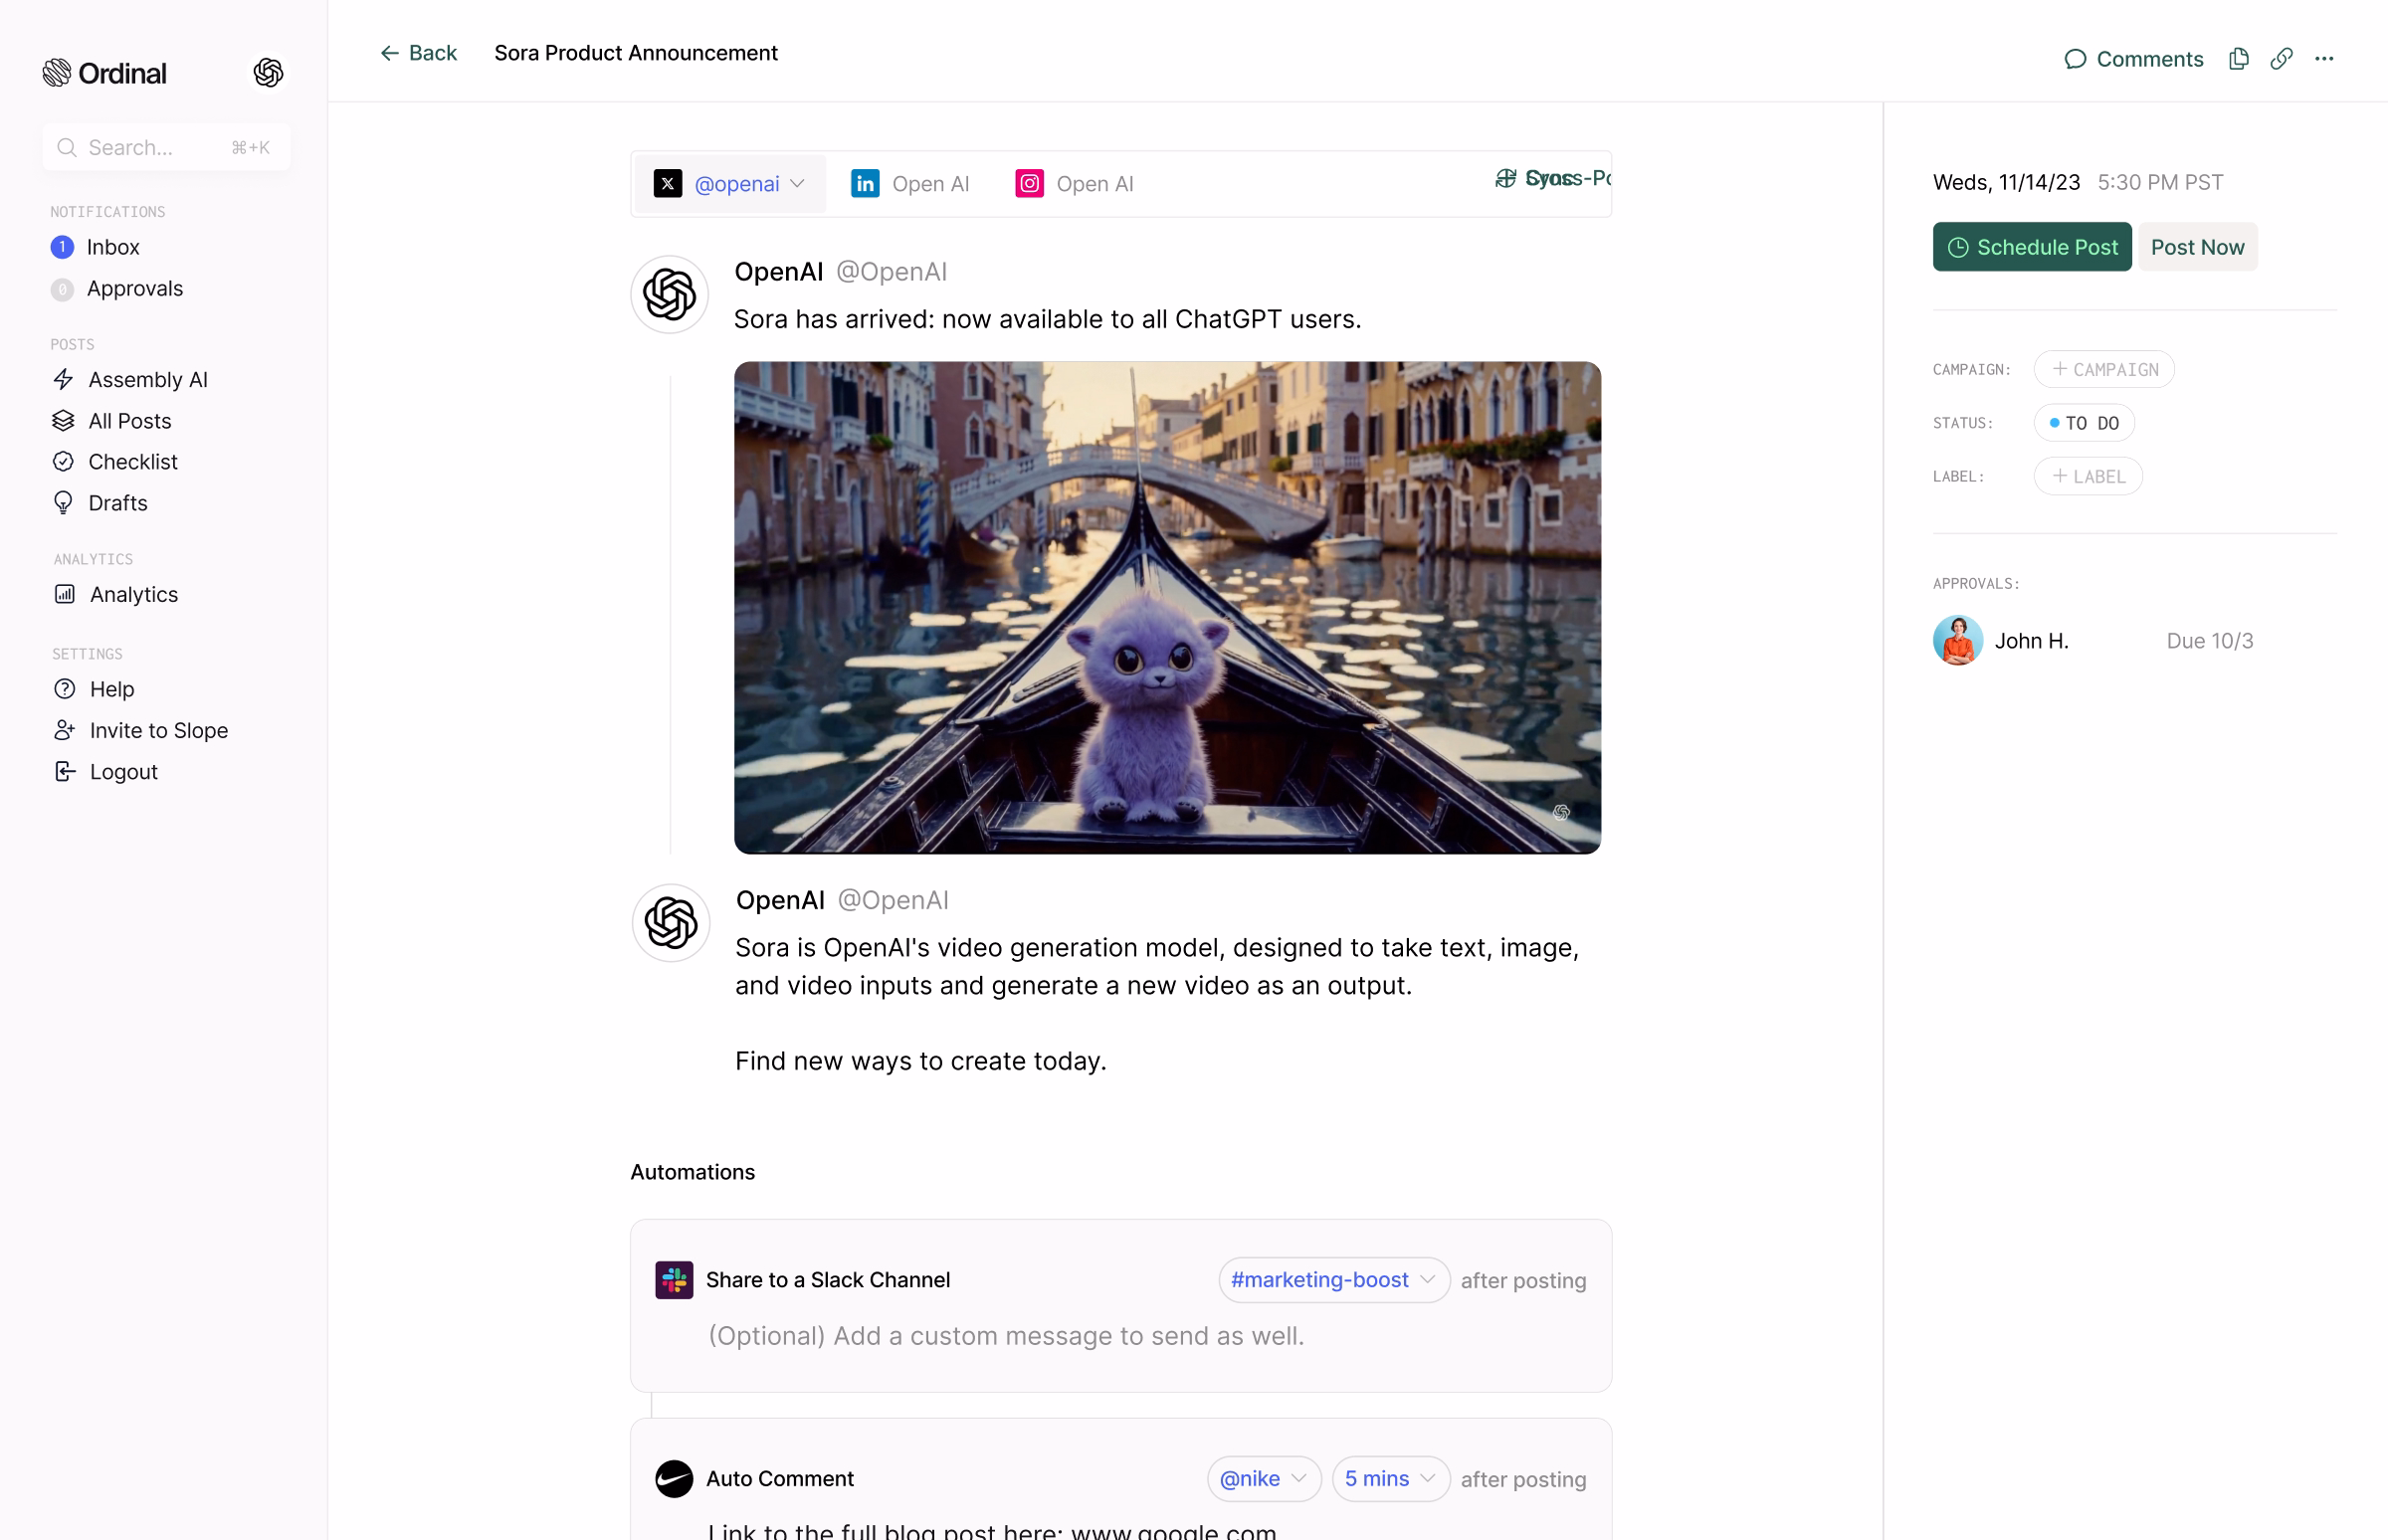The image size is (2388, 1540).
Task: Click the Slack icon in the automations
Action: point(674,1280)
